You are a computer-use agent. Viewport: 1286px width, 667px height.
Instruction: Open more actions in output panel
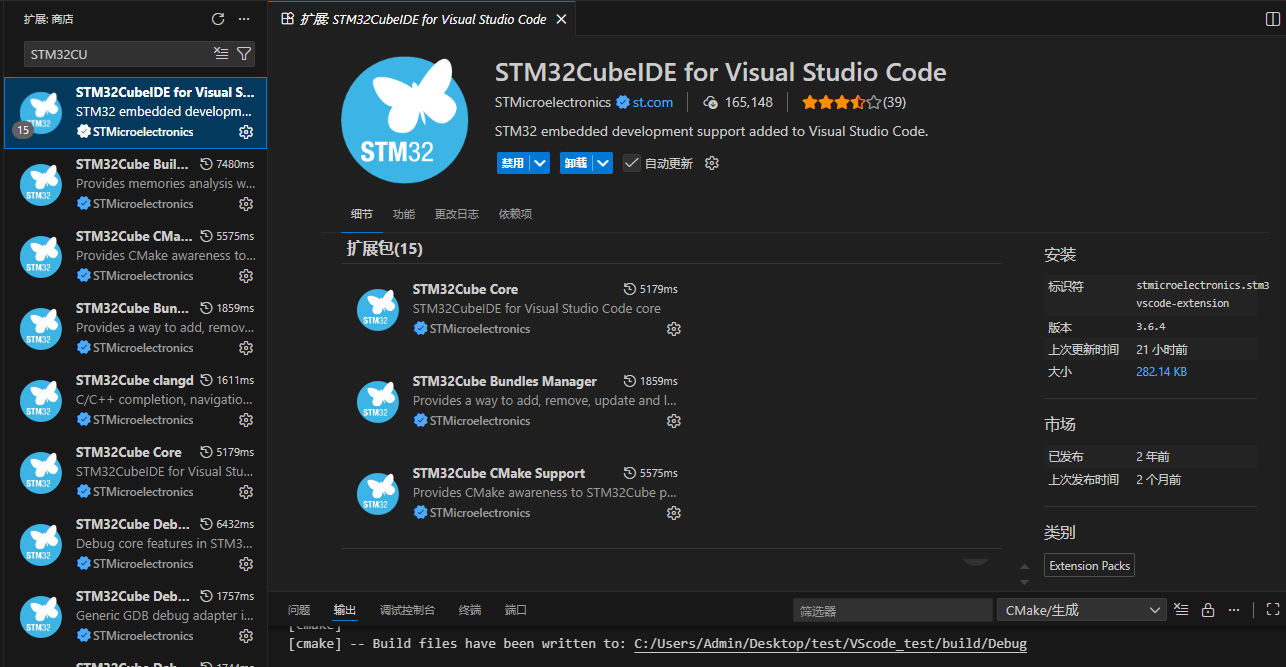tap(1234, 609)
